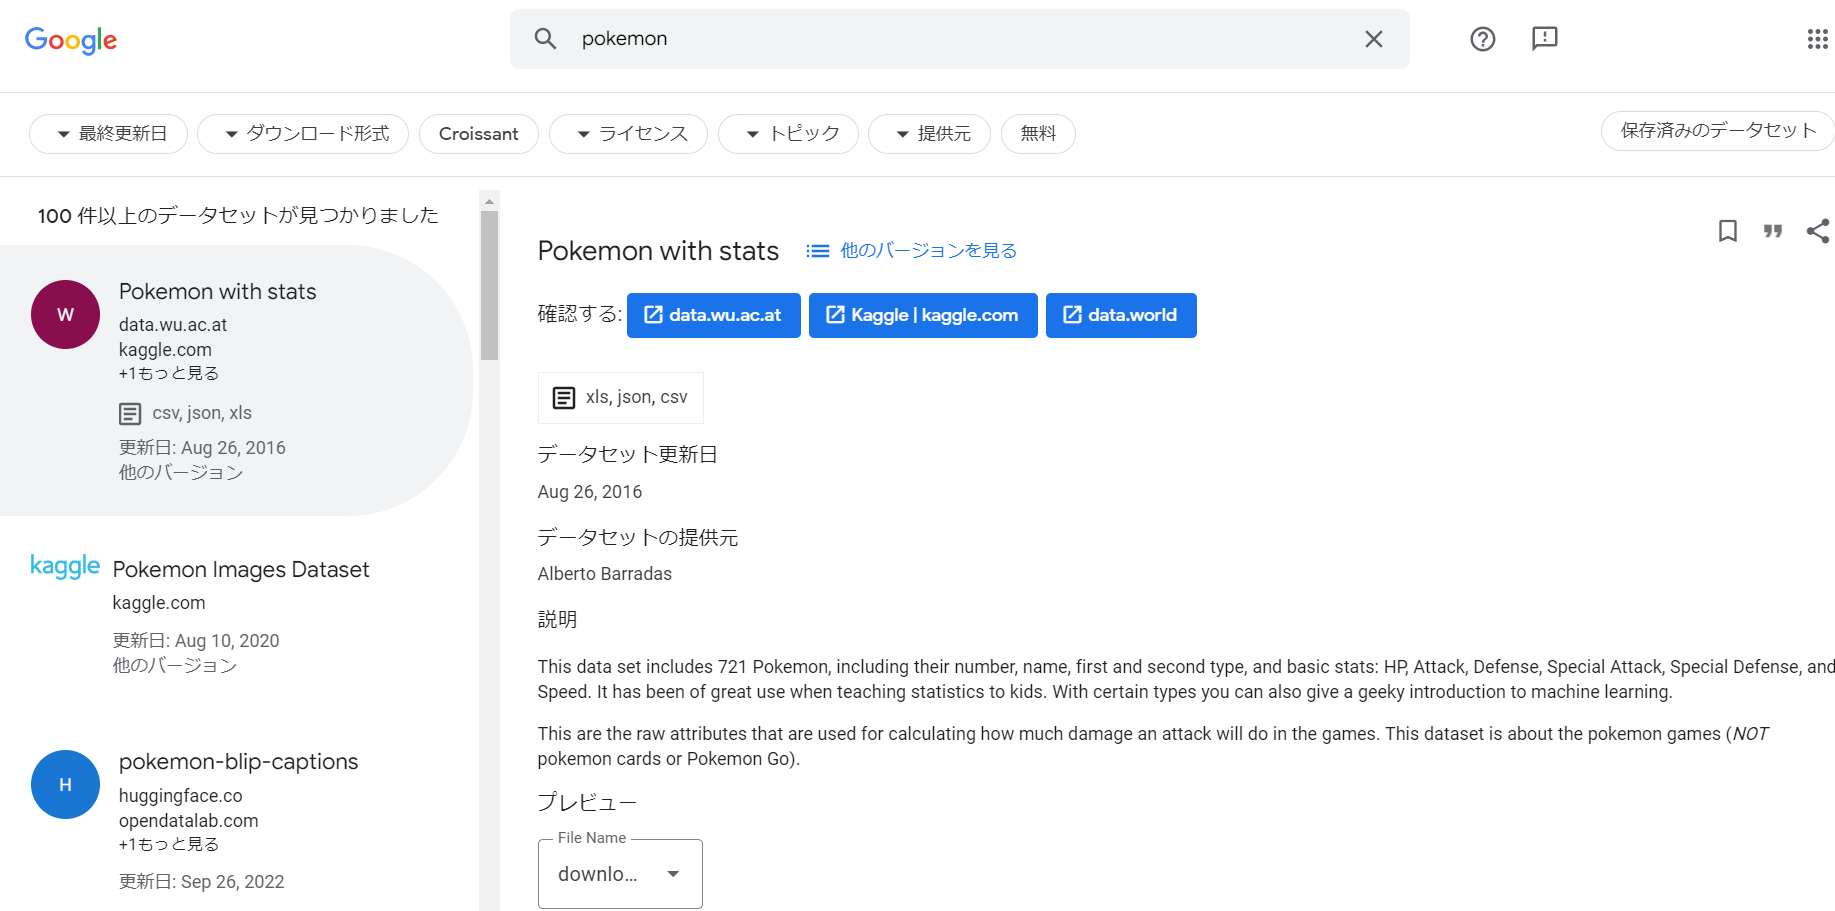The width and height of the screenshot is (1835, 911).
Task: Open the ライセンス filter dropdown
Action: click(x=629, y=134)
